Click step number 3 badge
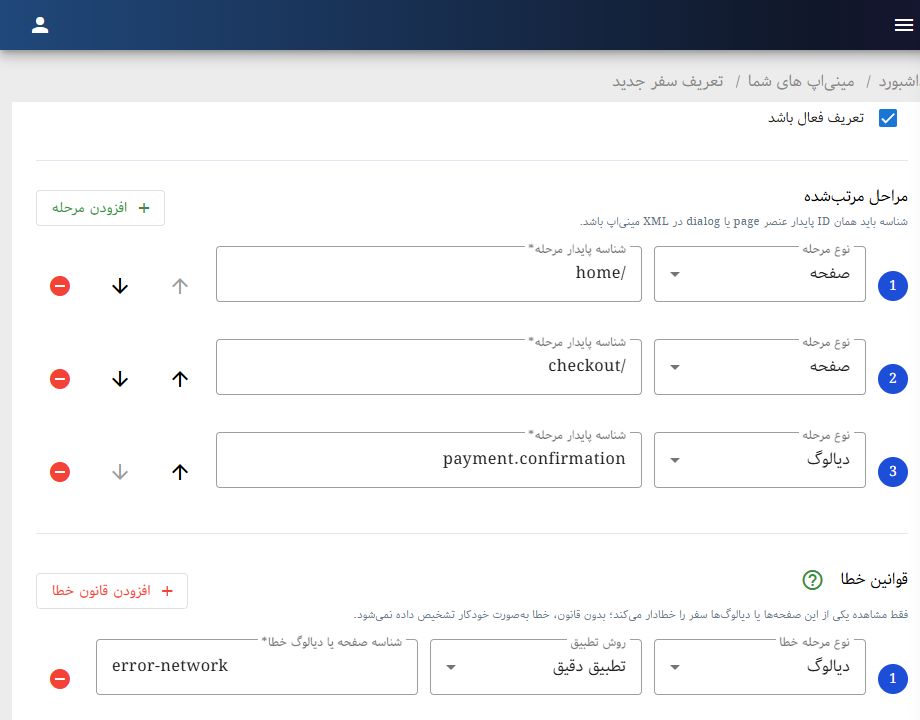 coord(892,471)
